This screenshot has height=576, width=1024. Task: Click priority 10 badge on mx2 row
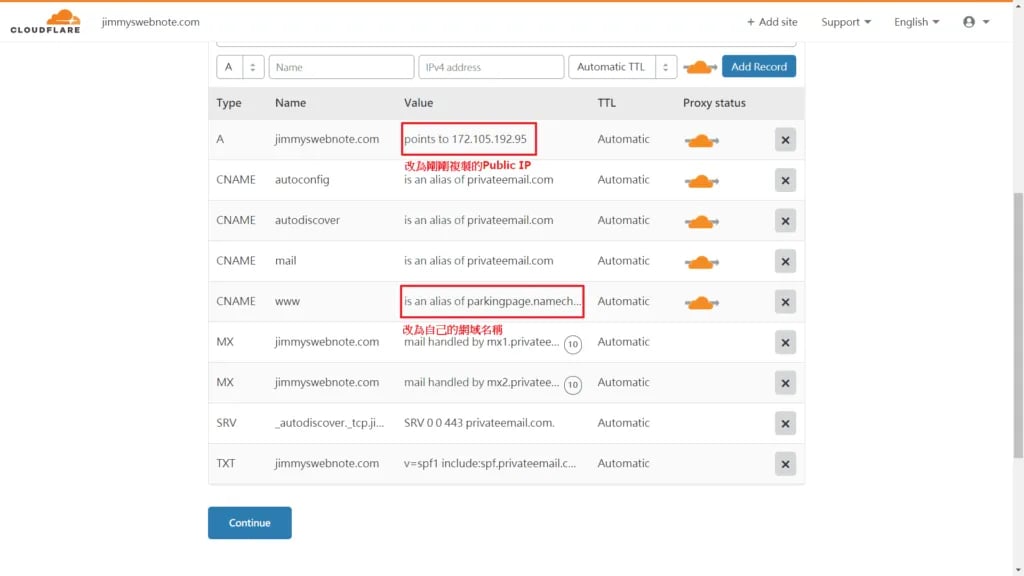pyautogui.click(x=573, y=385)
